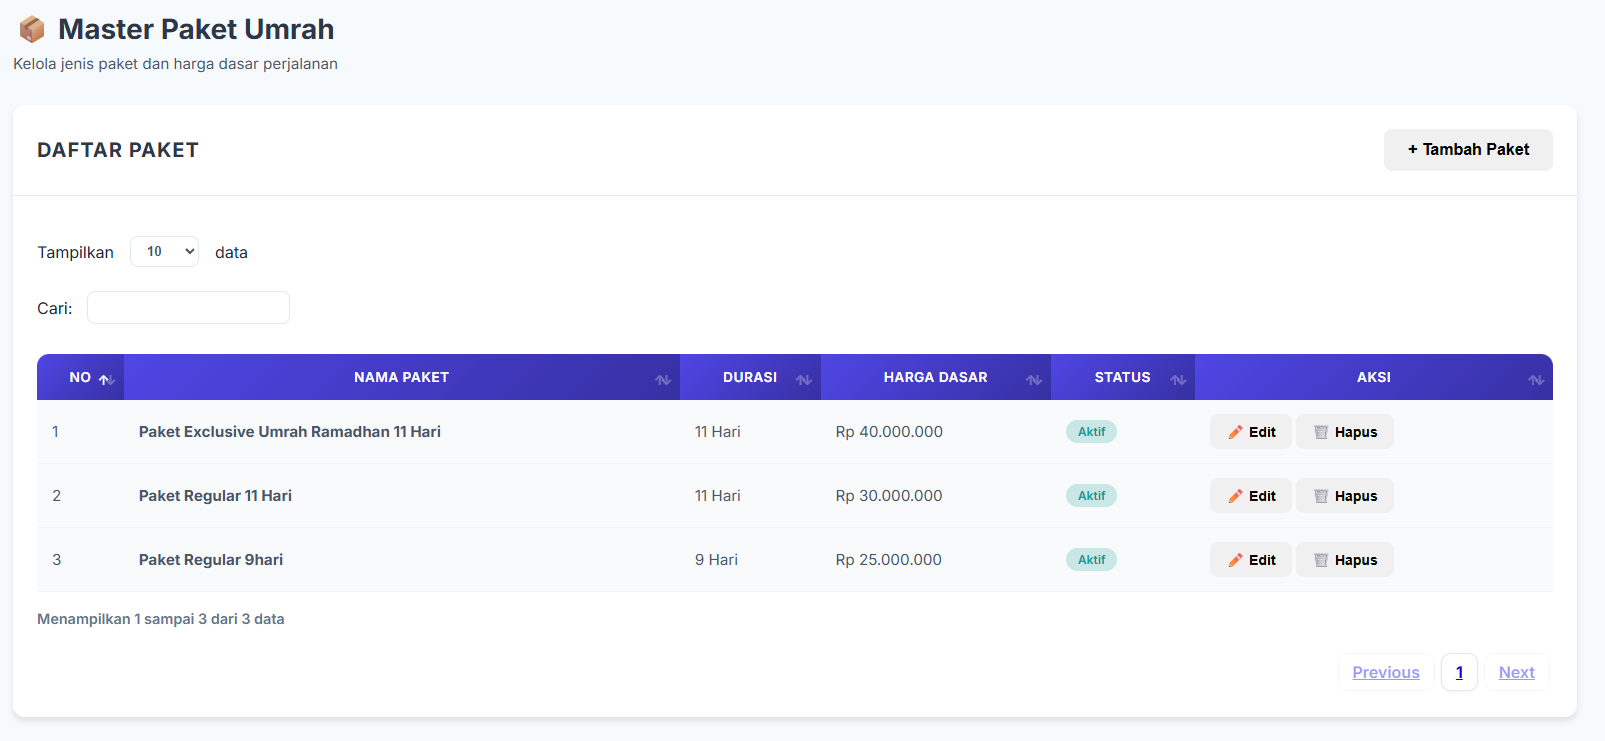The width and height of the screenshot is (1605, 741).
Task: Open the Tampilkan entries count dropdown
Action: click(x=165, y=252)
